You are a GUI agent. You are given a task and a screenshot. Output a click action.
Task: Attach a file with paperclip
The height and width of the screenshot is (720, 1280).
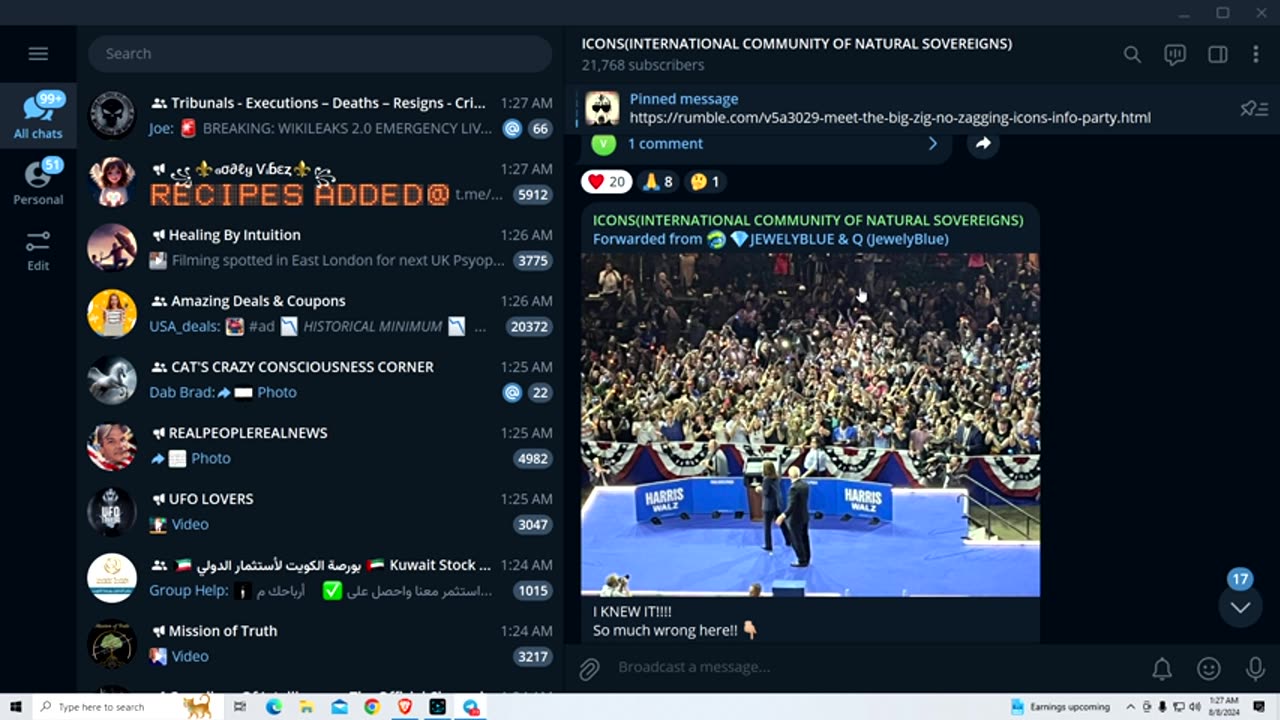point(589,668)
